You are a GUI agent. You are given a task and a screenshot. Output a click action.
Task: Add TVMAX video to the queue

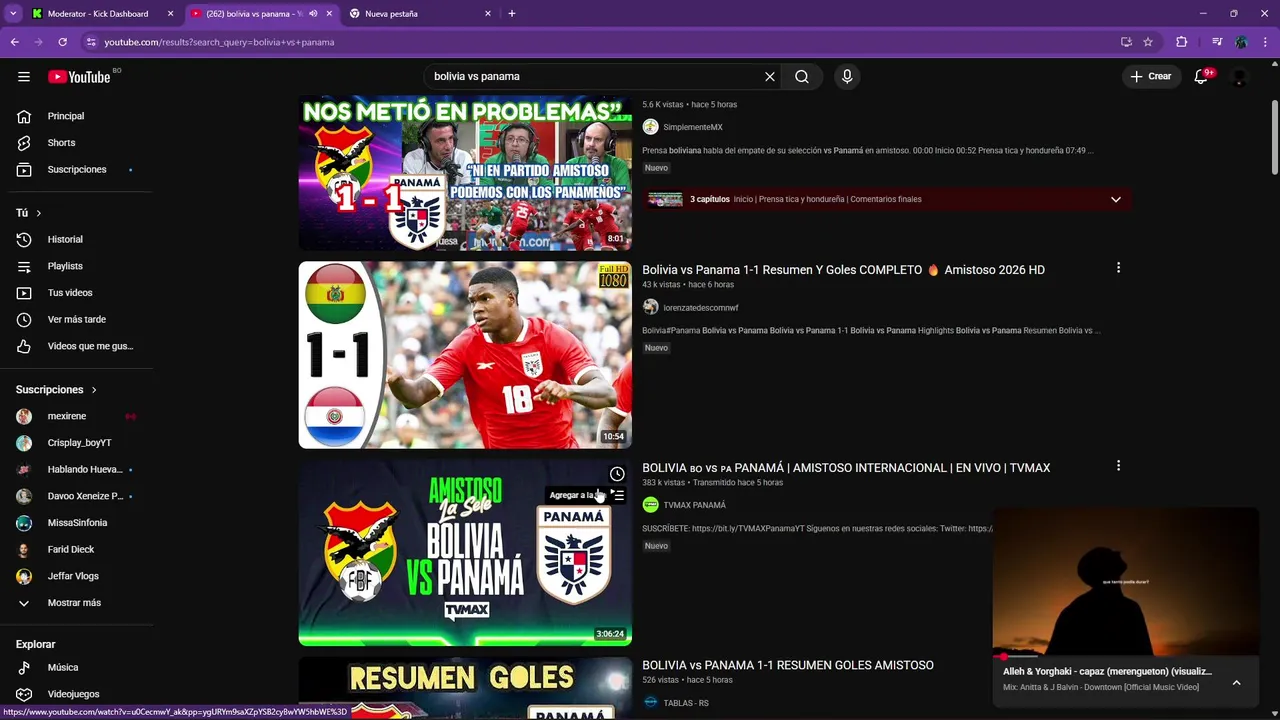(x=618, y=496)
